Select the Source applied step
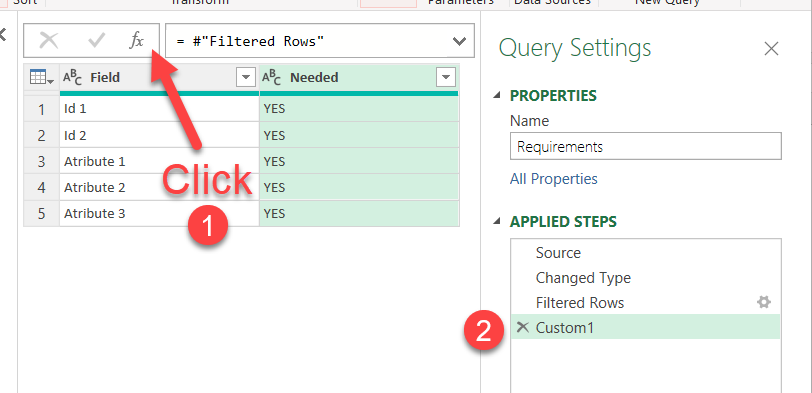The width and height of the screenshot is (812, 393). click(645, 253)
